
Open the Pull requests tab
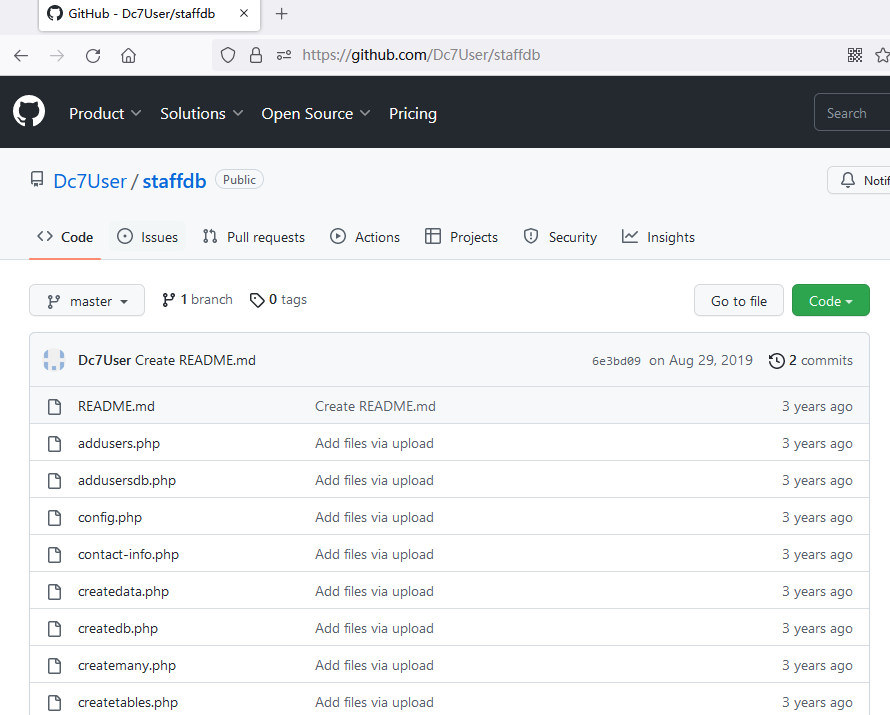254,237
